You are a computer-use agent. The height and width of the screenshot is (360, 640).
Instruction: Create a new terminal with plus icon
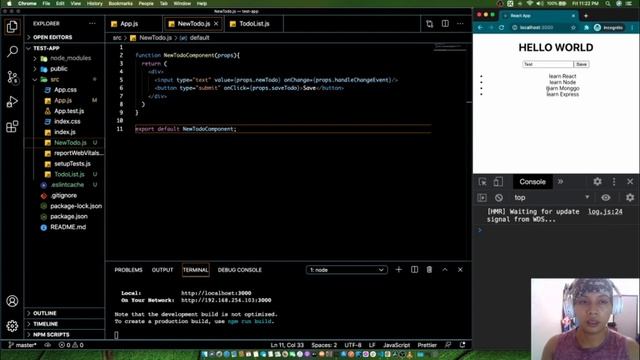[x=399, y=269]
